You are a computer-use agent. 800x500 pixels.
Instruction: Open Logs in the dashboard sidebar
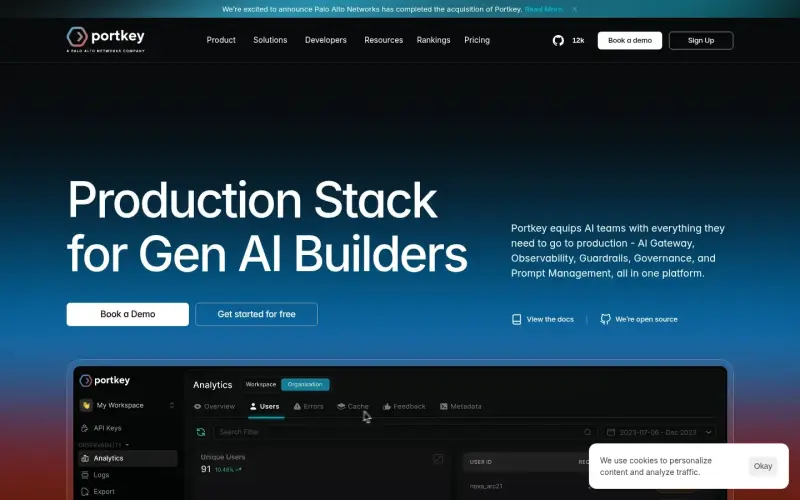coord(101,474)
